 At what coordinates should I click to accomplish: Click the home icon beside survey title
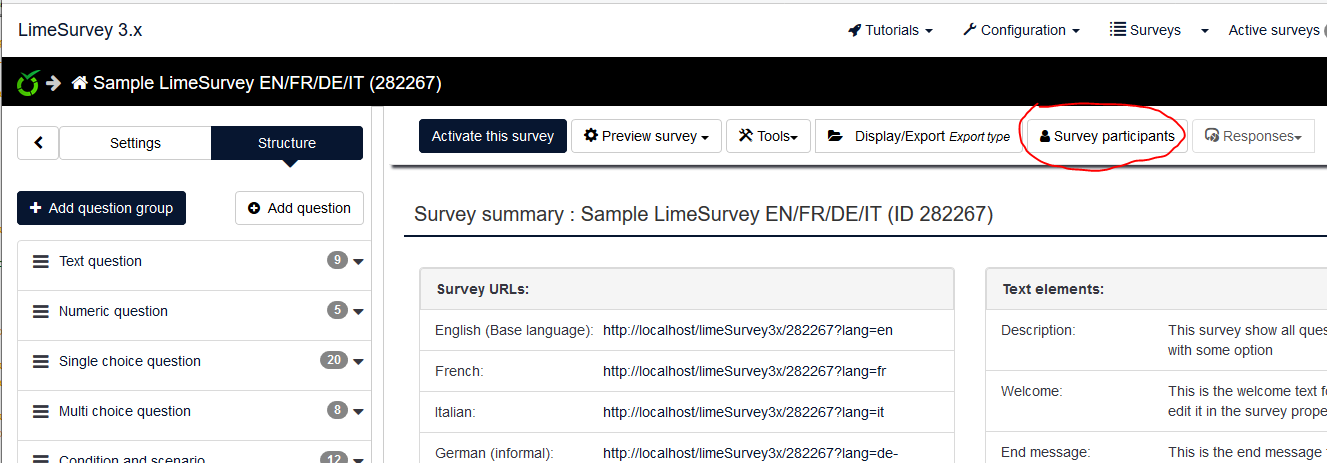(80, 83)
